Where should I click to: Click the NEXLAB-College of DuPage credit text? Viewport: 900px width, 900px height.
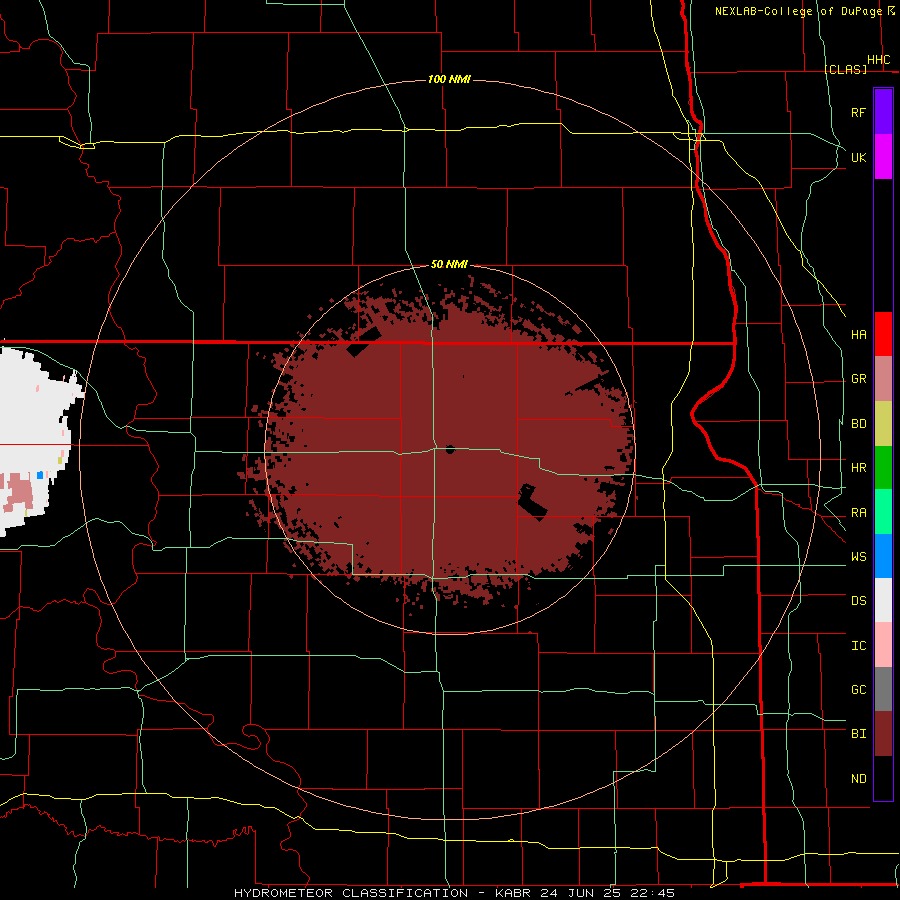click(x=798, y=11)
